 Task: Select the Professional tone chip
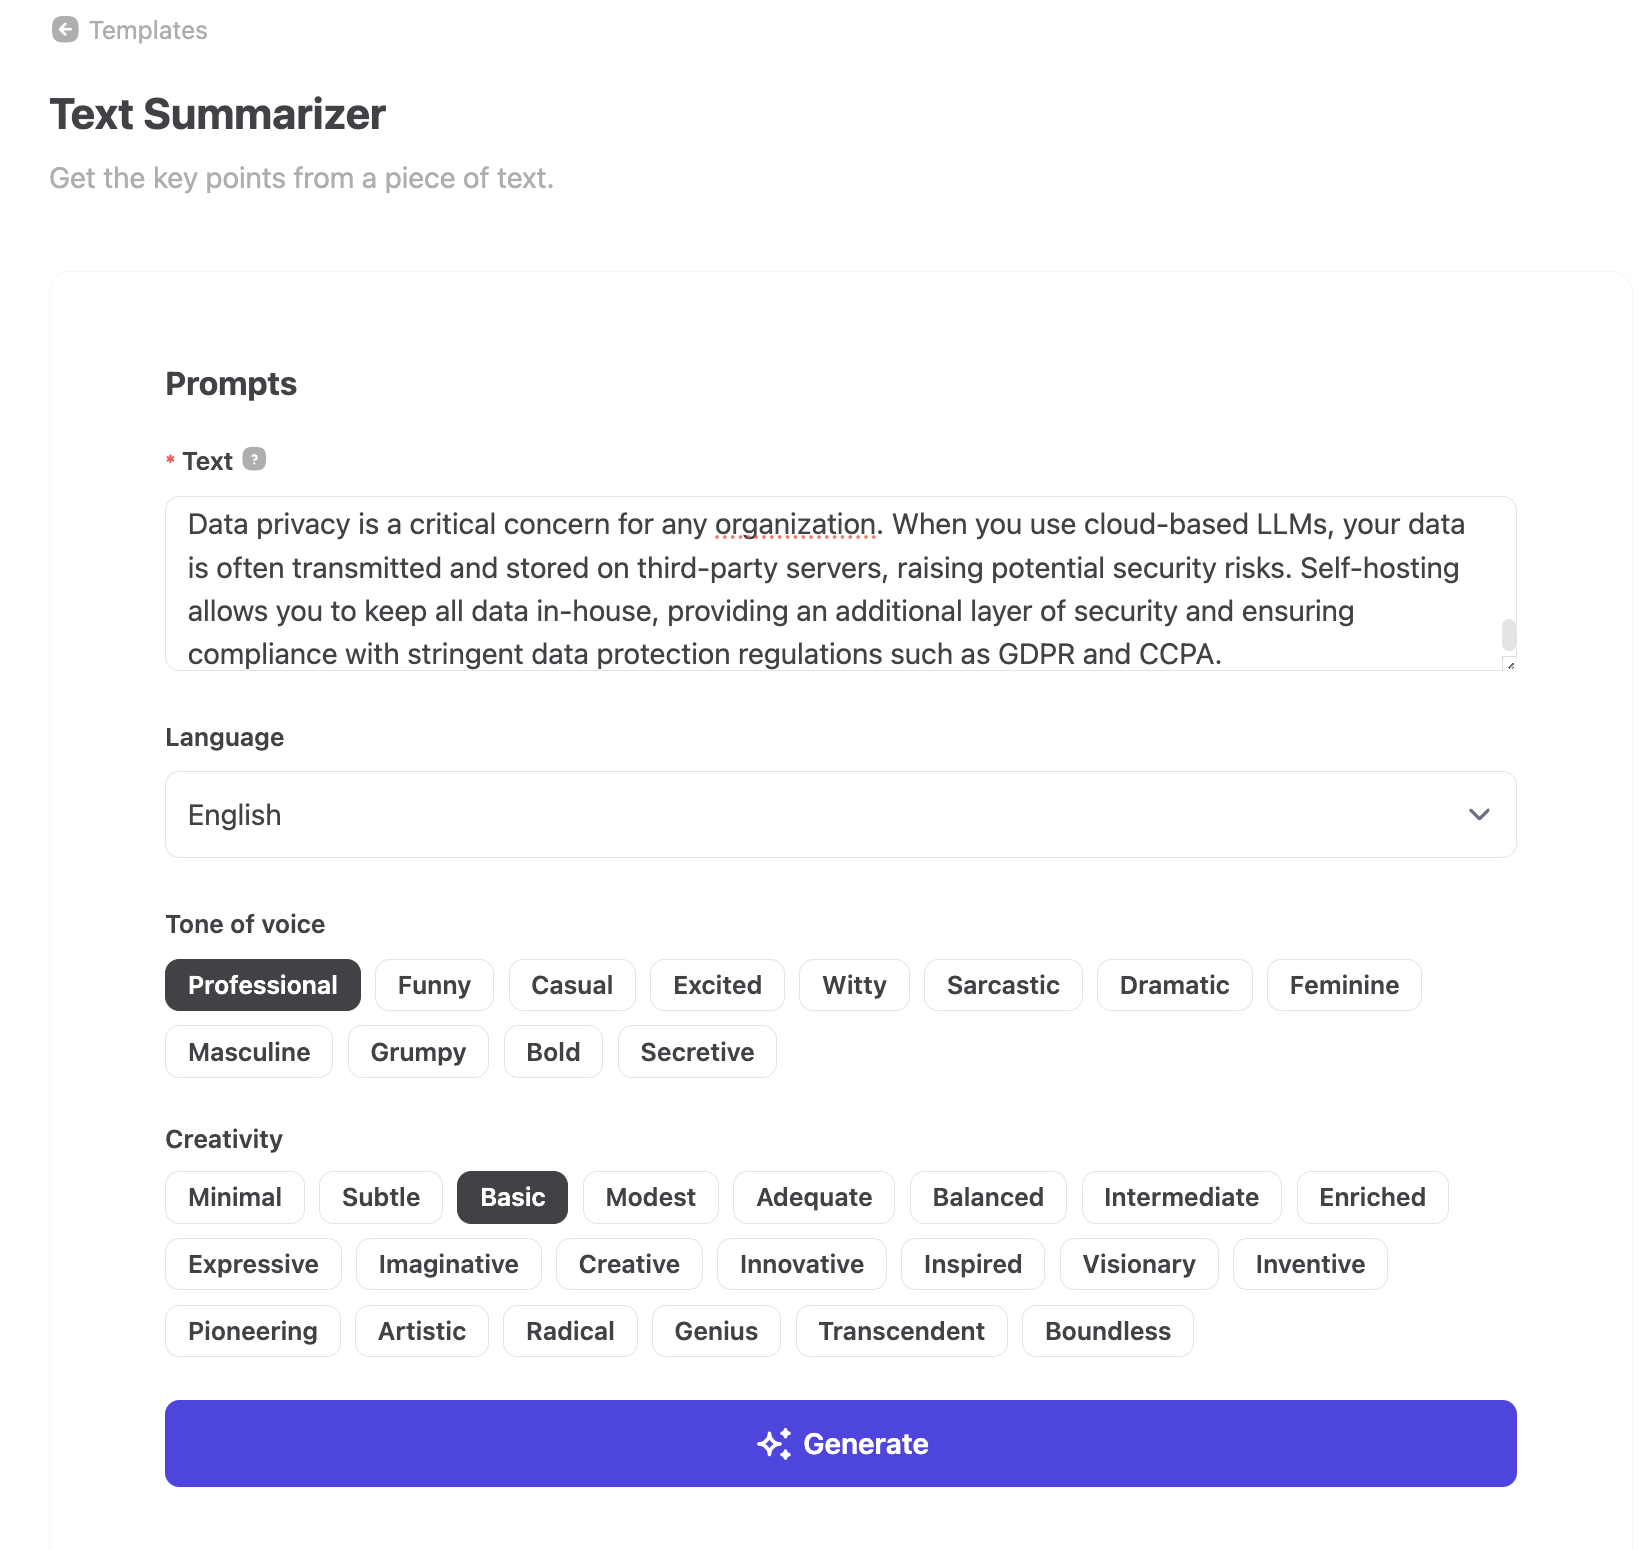point(263,986)
